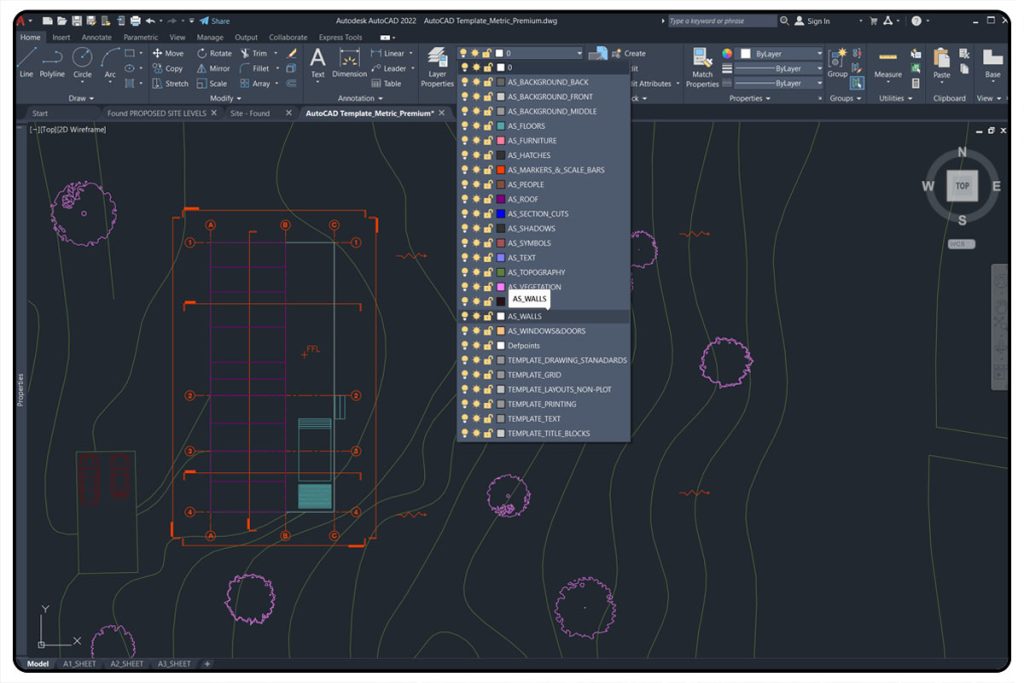Select the Polyline tool

(52, 63)
